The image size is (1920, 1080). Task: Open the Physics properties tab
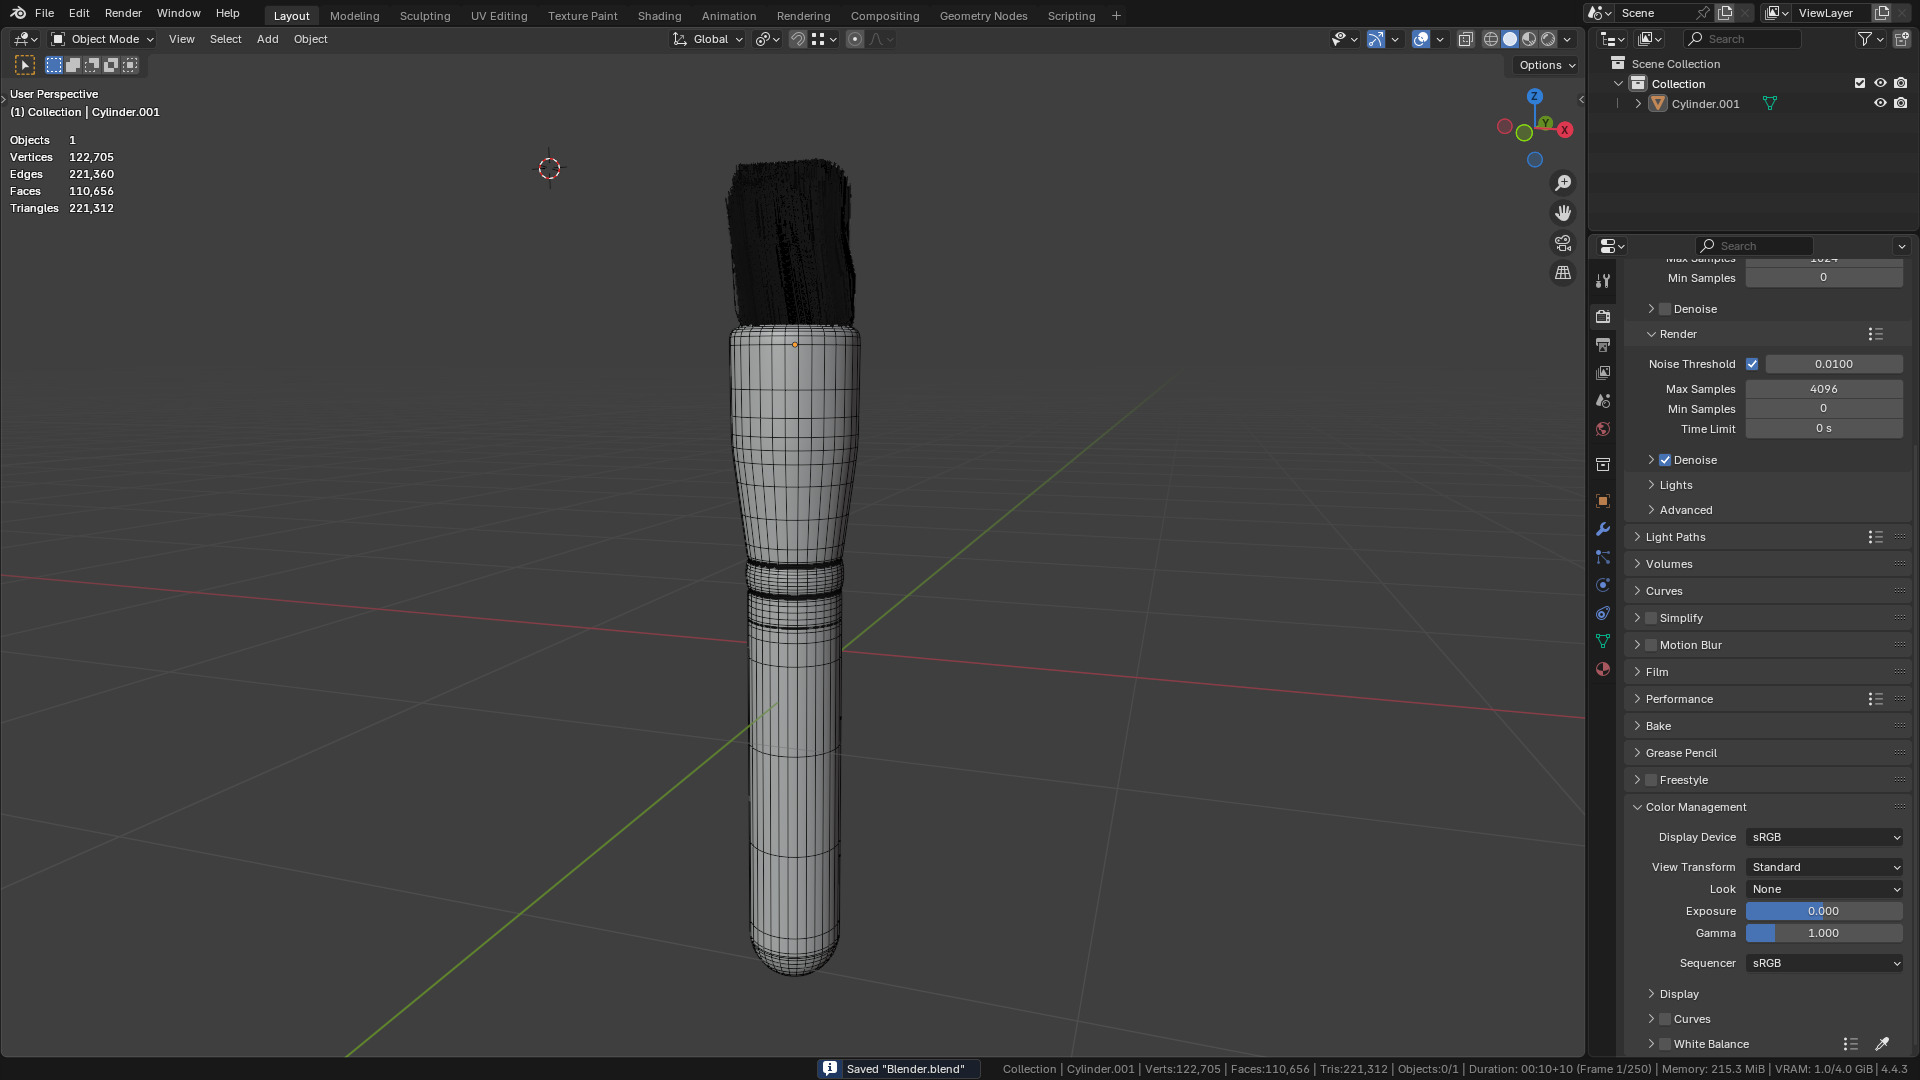pos(1603,585)
